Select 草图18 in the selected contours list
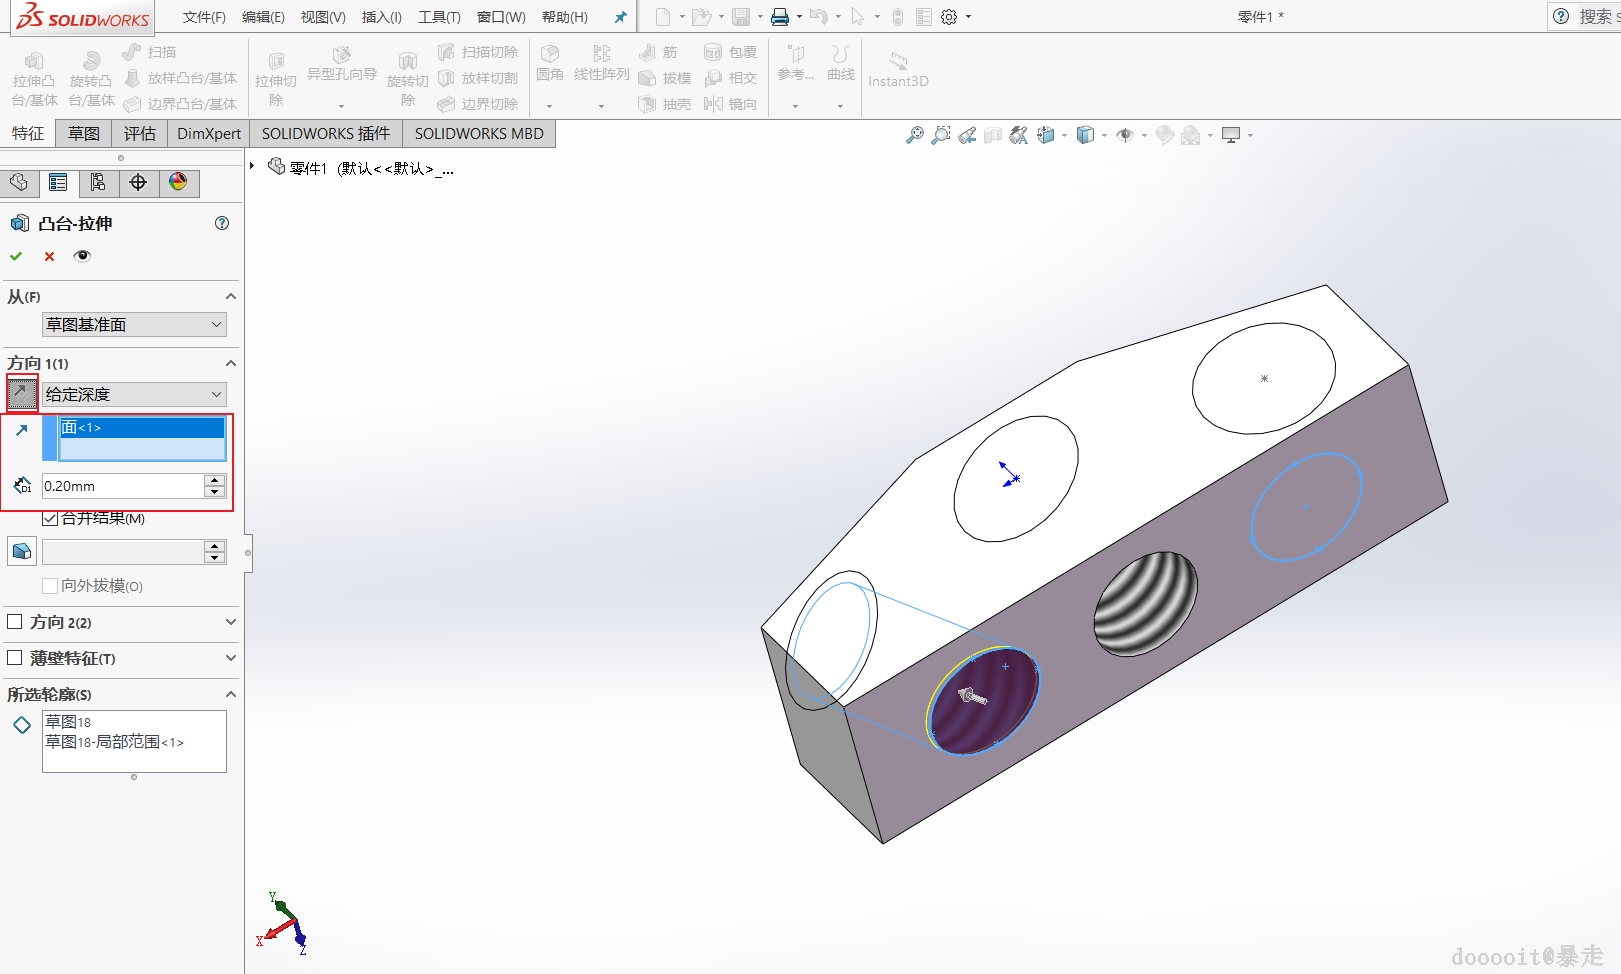This screenshot has width=1621, height=974. click(x=68, y=722)
